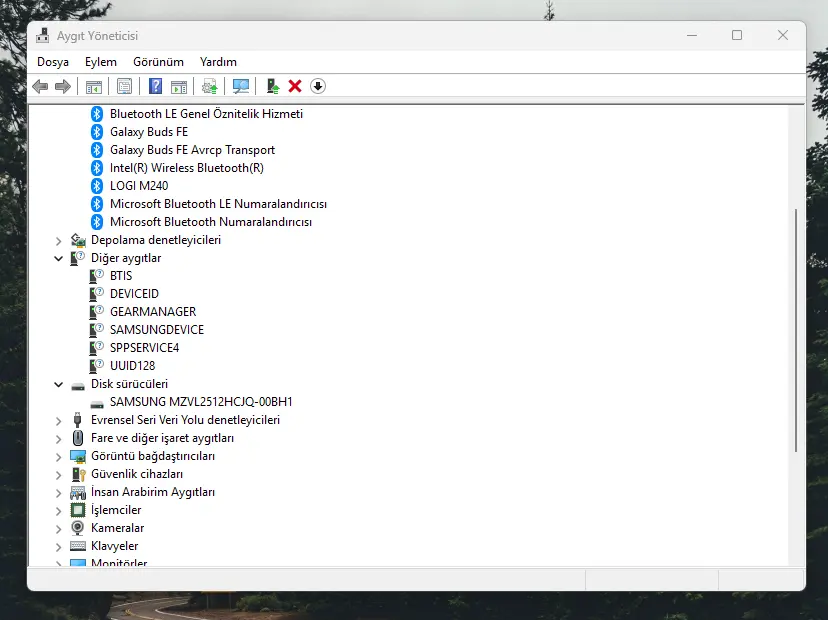Expand Görüntü bağdaştırıcıları node
The height and width of the screenshot is (620, 828).
(x=58, y=457)
